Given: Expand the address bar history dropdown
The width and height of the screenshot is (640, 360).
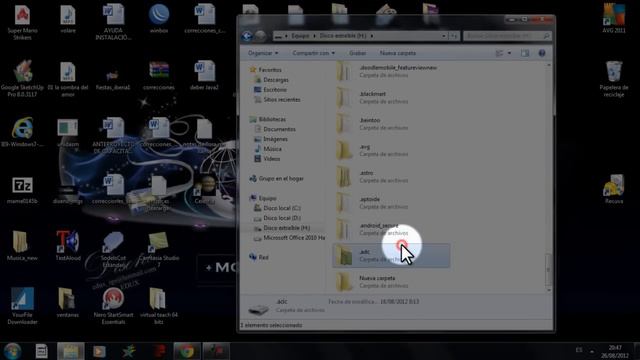Looking at the screenshot, I should [x=444, y=36].
